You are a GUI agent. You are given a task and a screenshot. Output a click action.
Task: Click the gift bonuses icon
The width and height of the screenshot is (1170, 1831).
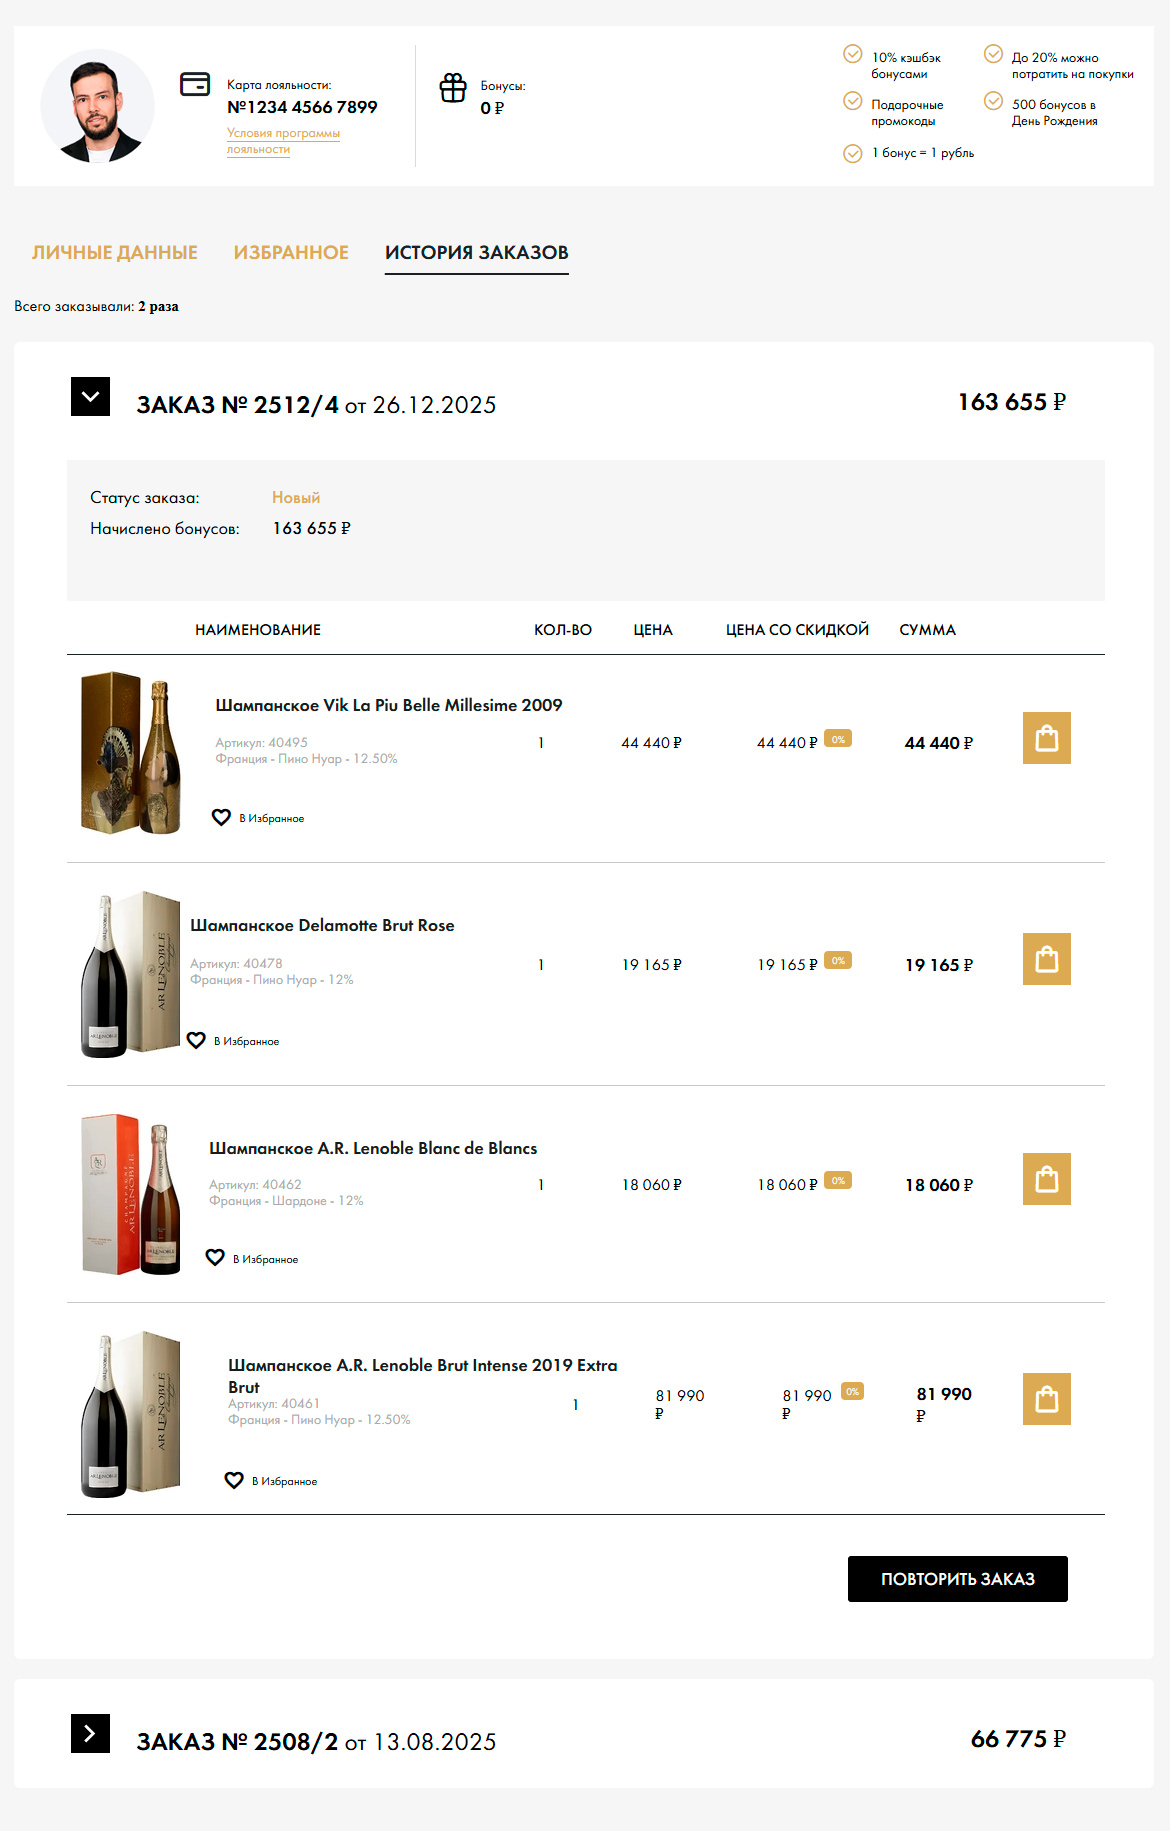[x=453, y=88]
